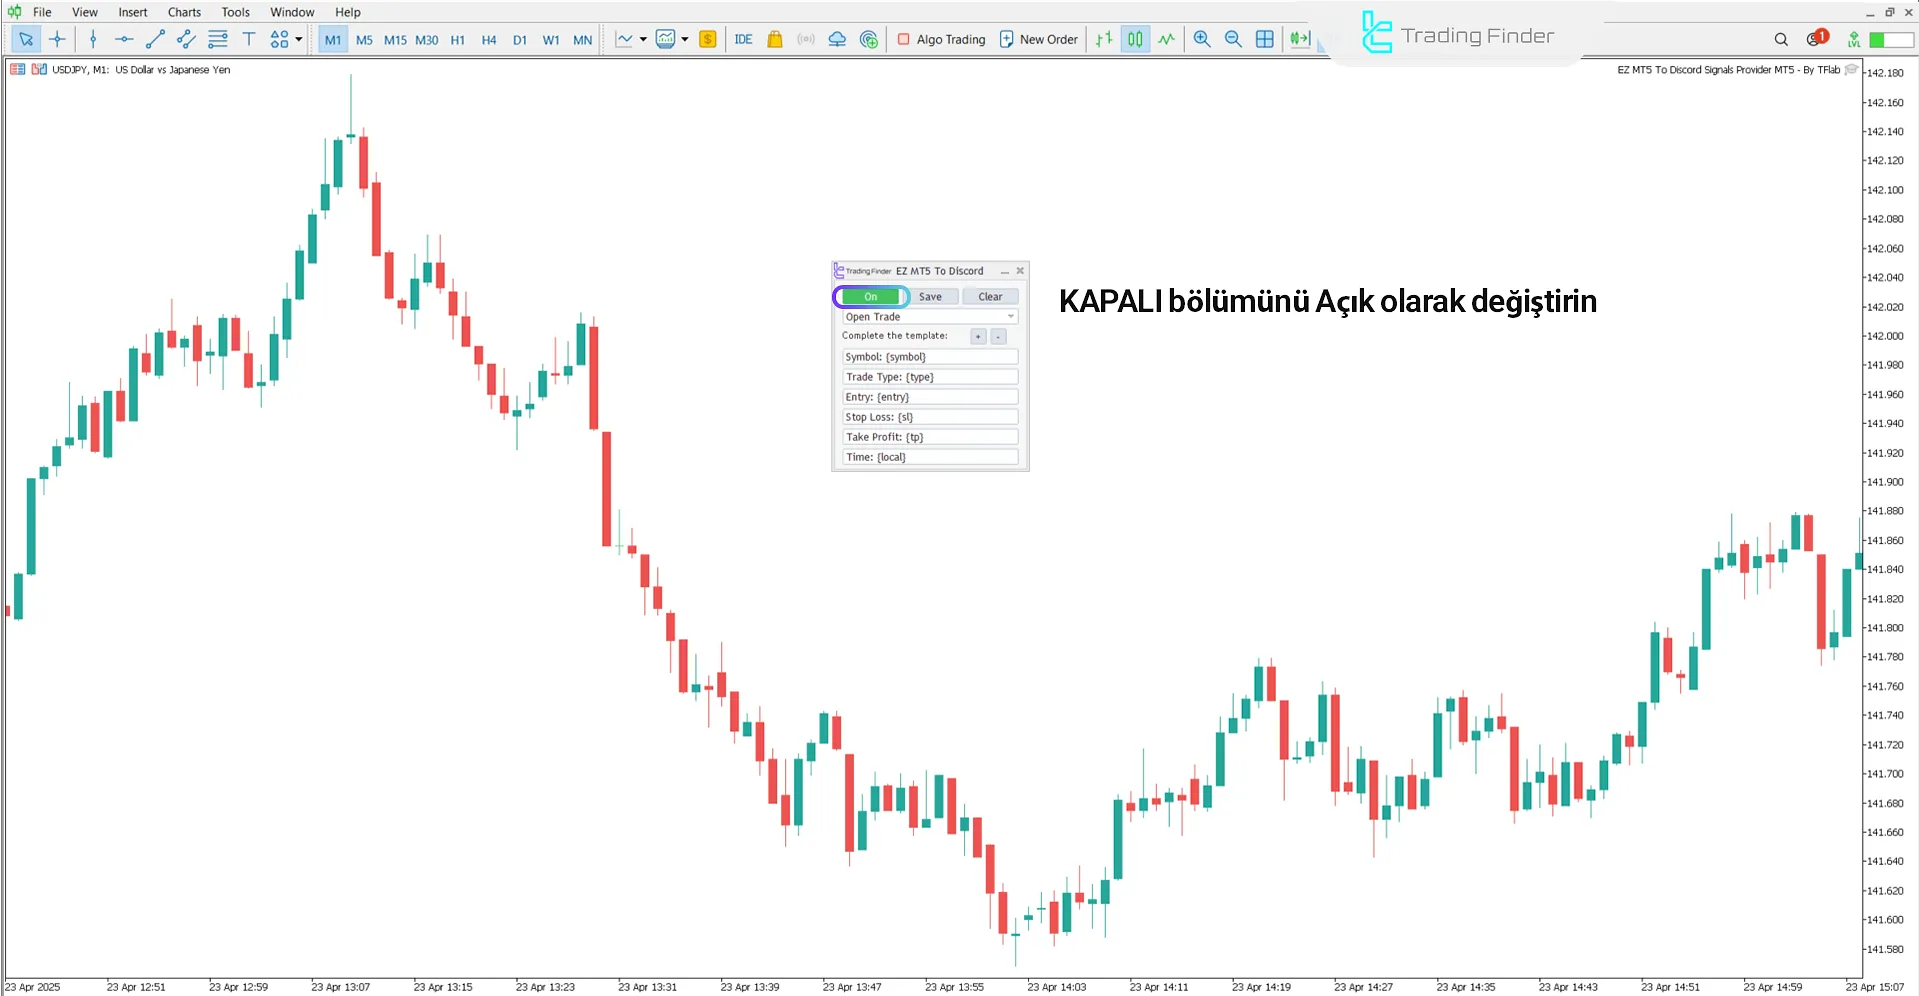Screen dimensions: 1919x996
Task: Click the Stop Loss: {sl} field
Action: pyautogui.click(x=930, y=416)
